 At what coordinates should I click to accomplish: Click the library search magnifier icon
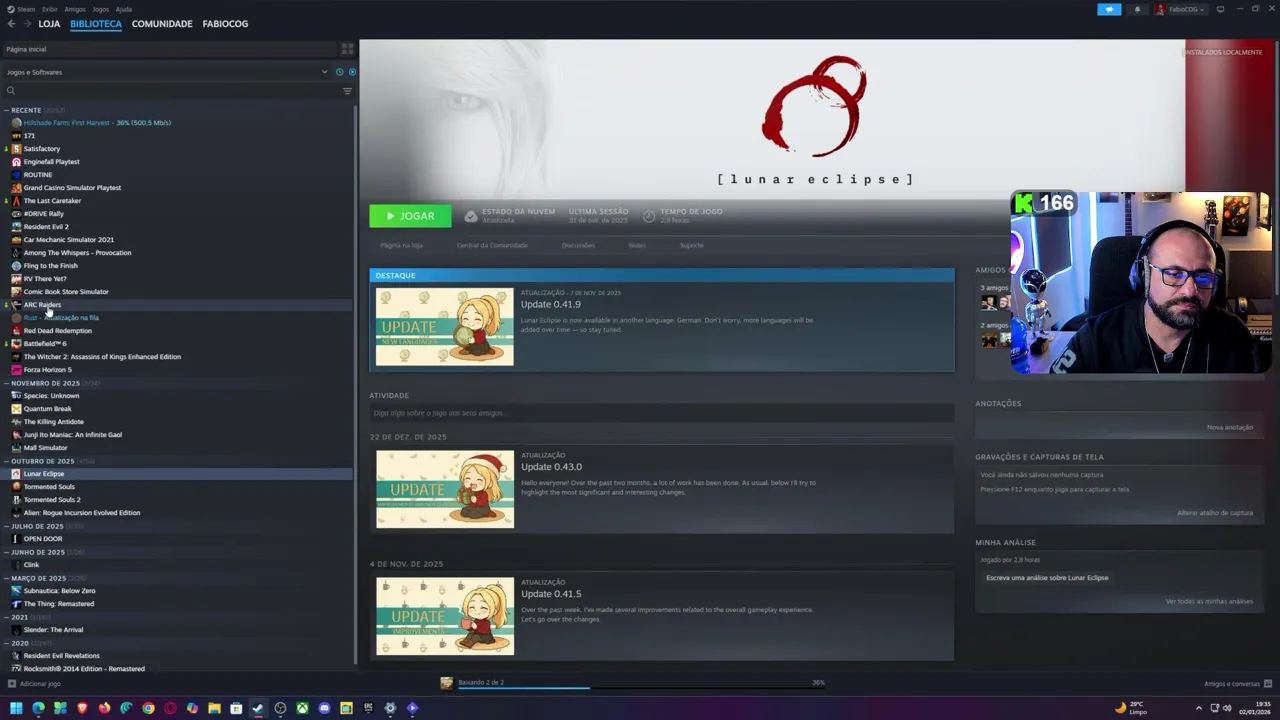[x=11, y=91]
